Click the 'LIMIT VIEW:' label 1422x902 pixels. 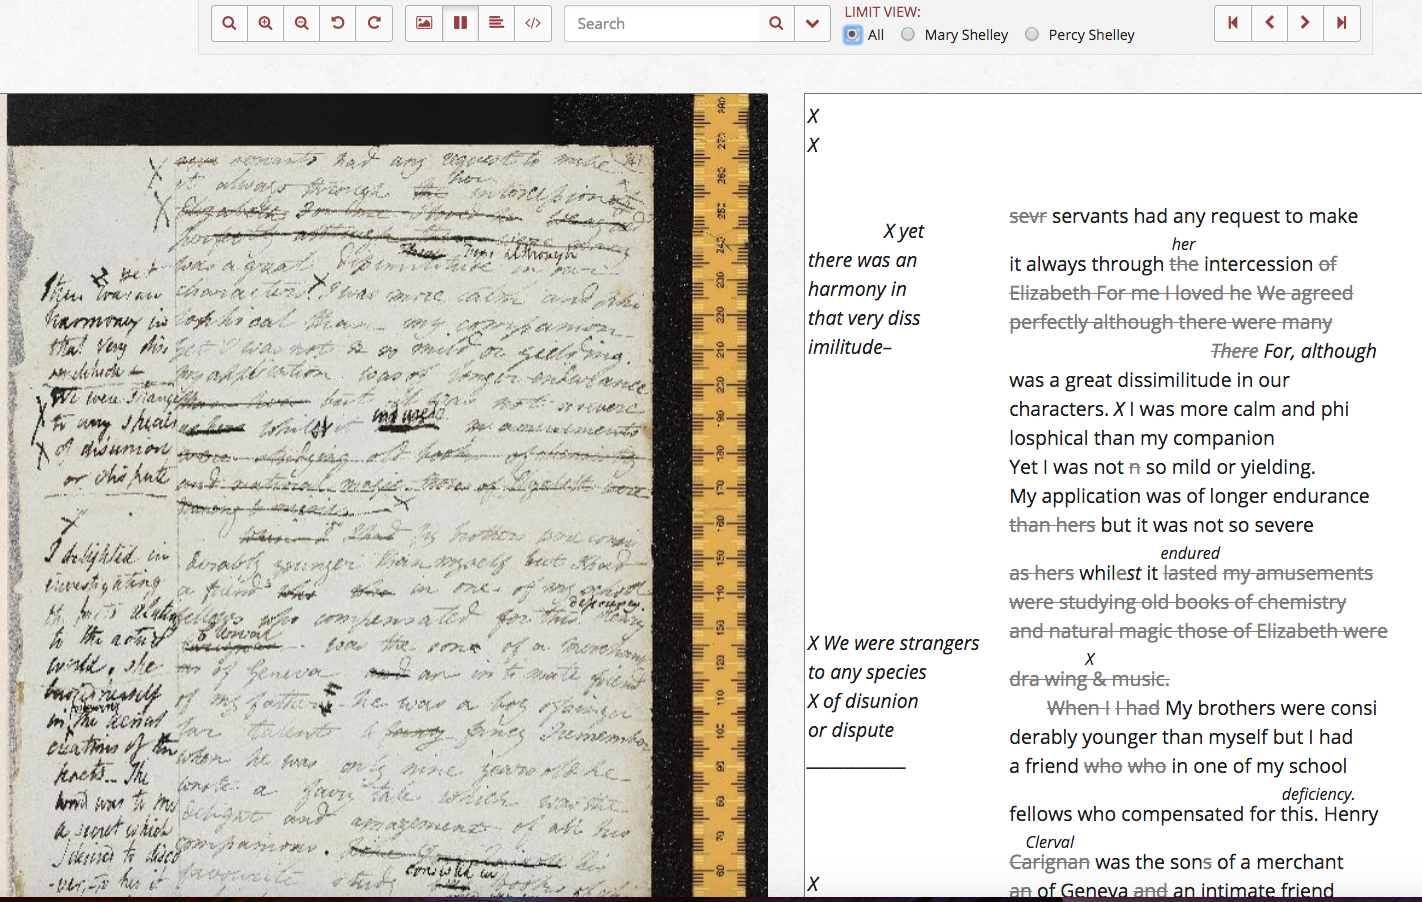(883, 12)
